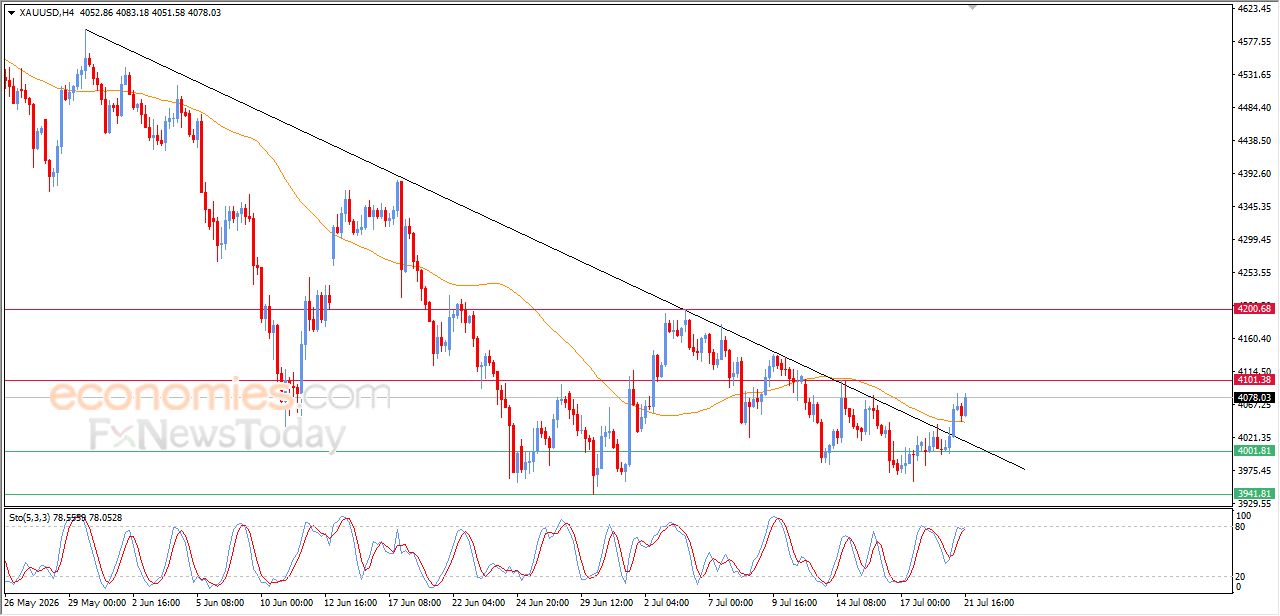The image size is (1280, 616).
Task: Click the 4392.60 price axis label
Action: (x=1253, y=174)
